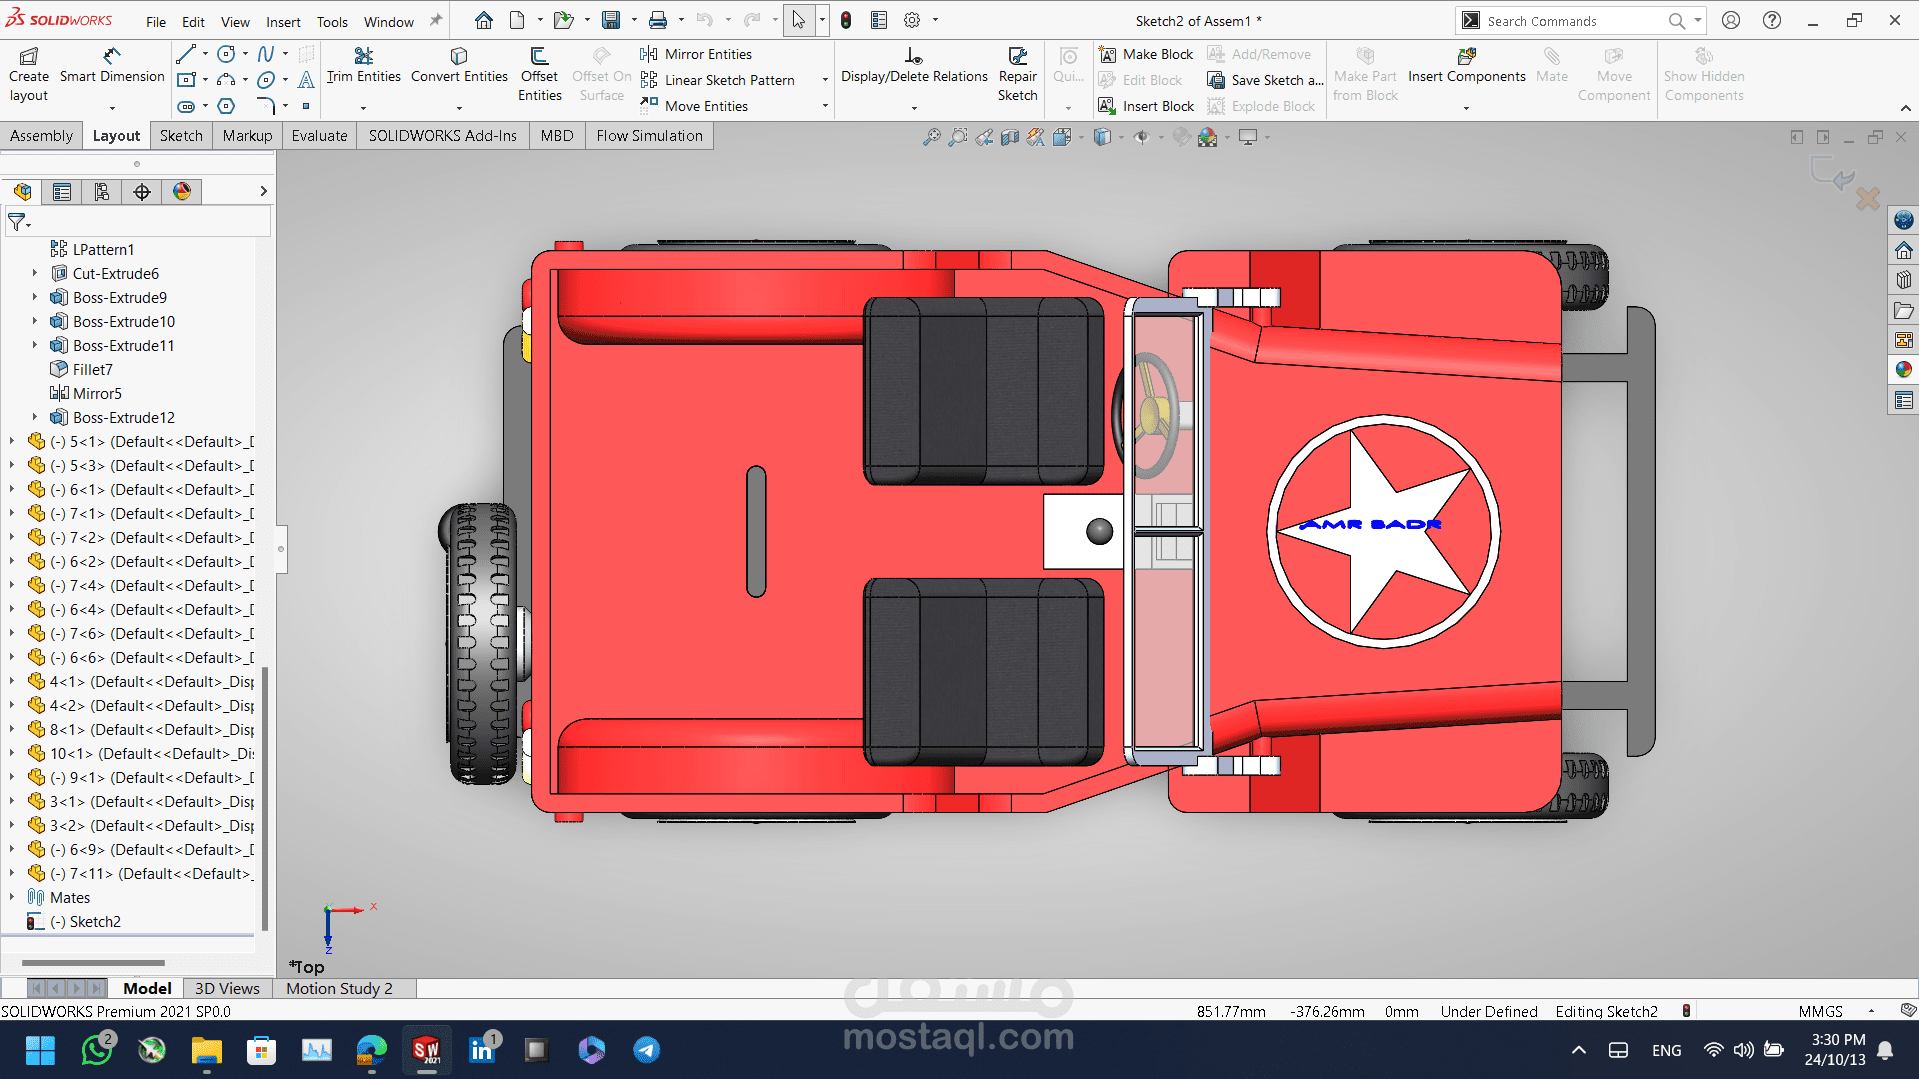This screenshot has width=1919, height=1079.
Task: Toggle the rebuild traffic light icon
Action: [x=846, y=20]
